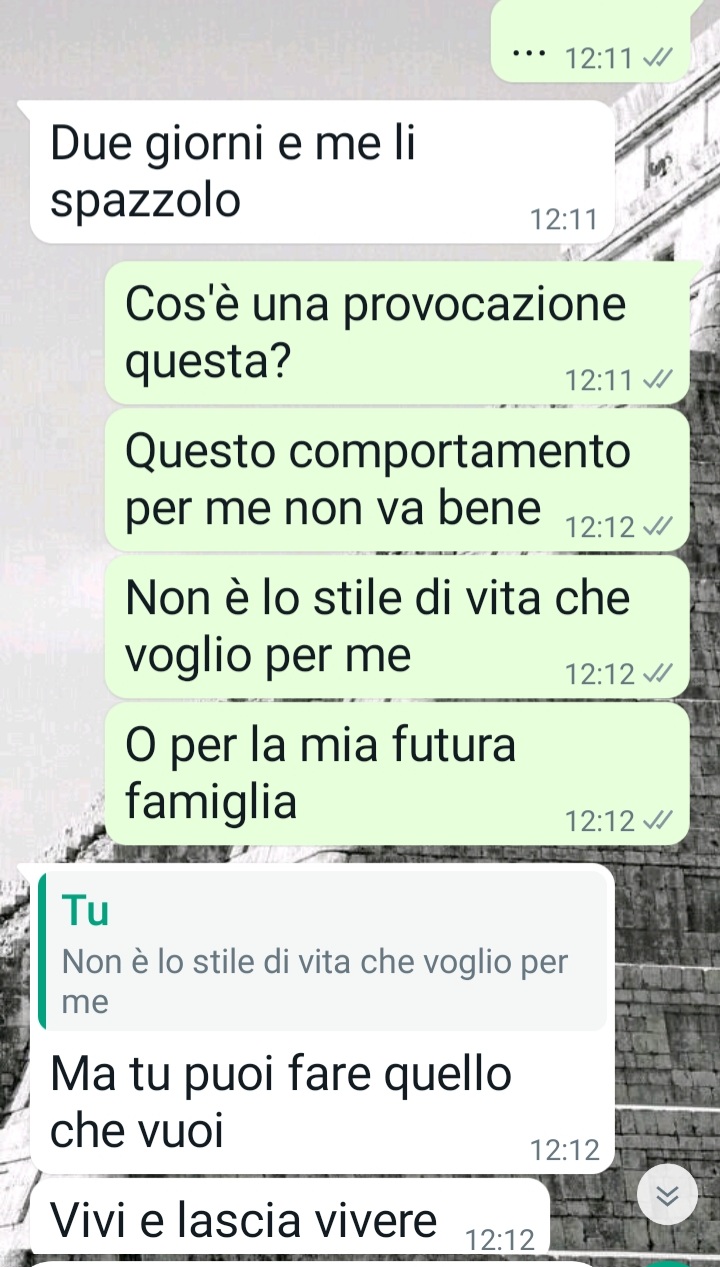Tap the message "Ma tu puoi fare quello che vuoi"
Screen dimensions: 720x1267
coord(322,1018)
